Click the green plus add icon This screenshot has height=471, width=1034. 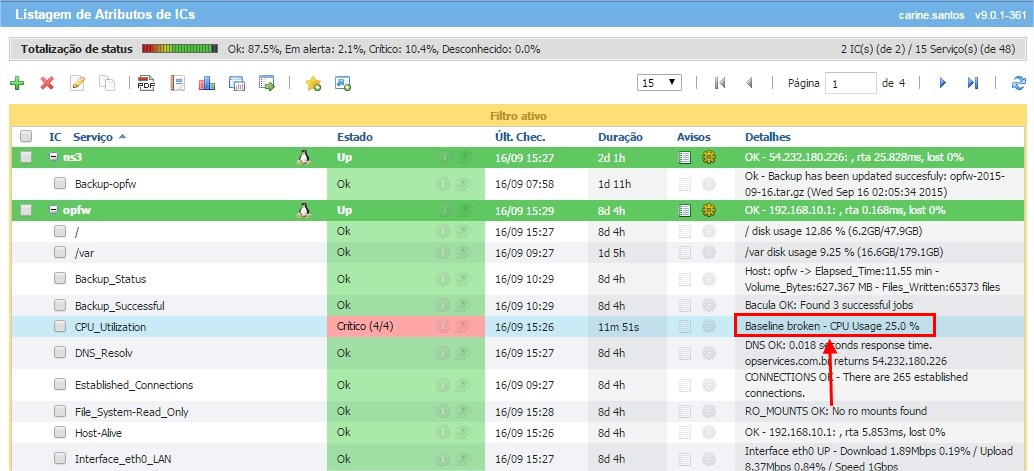point(17,83)
